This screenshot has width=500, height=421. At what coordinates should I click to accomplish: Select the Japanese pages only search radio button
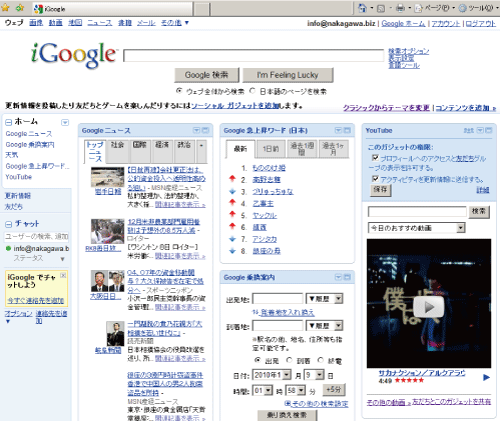point(253,91)
